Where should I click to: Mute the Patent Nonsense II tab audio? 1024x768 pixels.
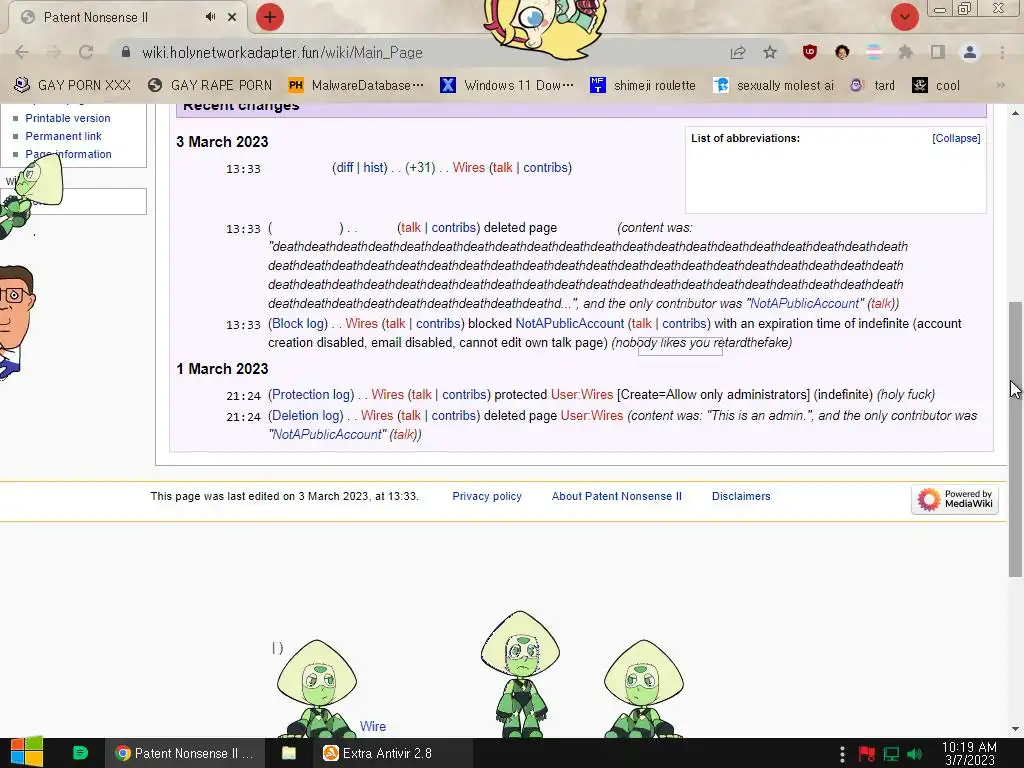pyautogui.click(x=210, y=17)
